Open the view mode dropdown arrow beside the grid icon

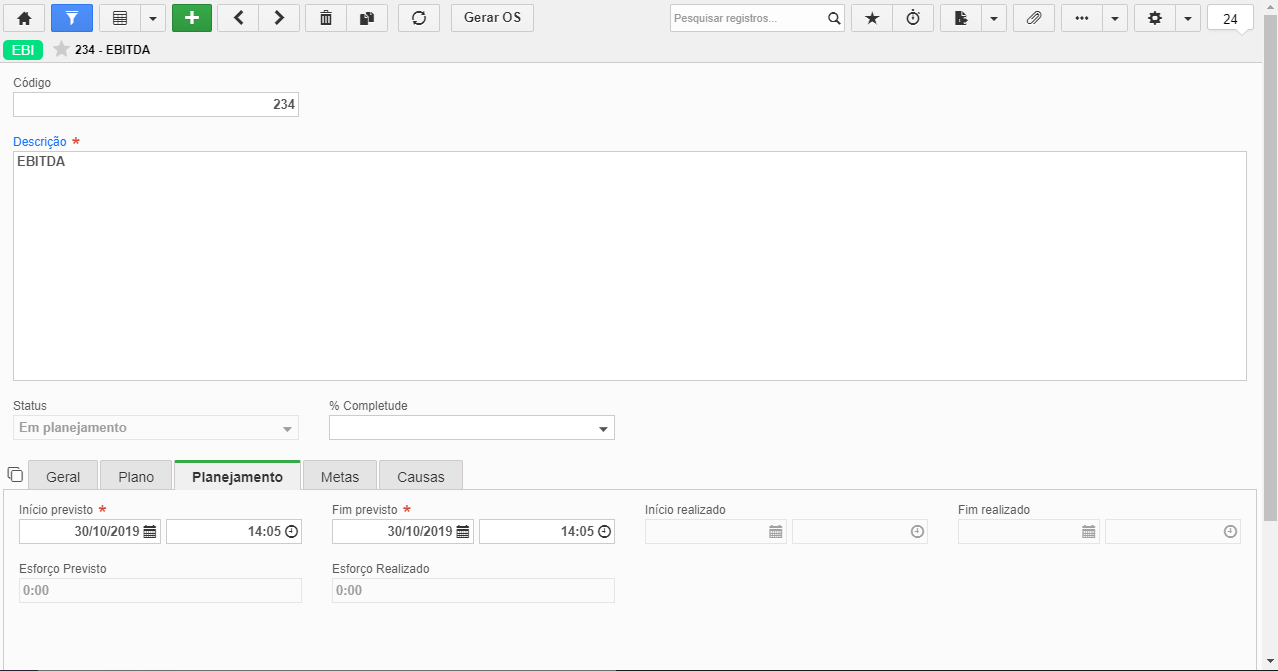point(152,18)
